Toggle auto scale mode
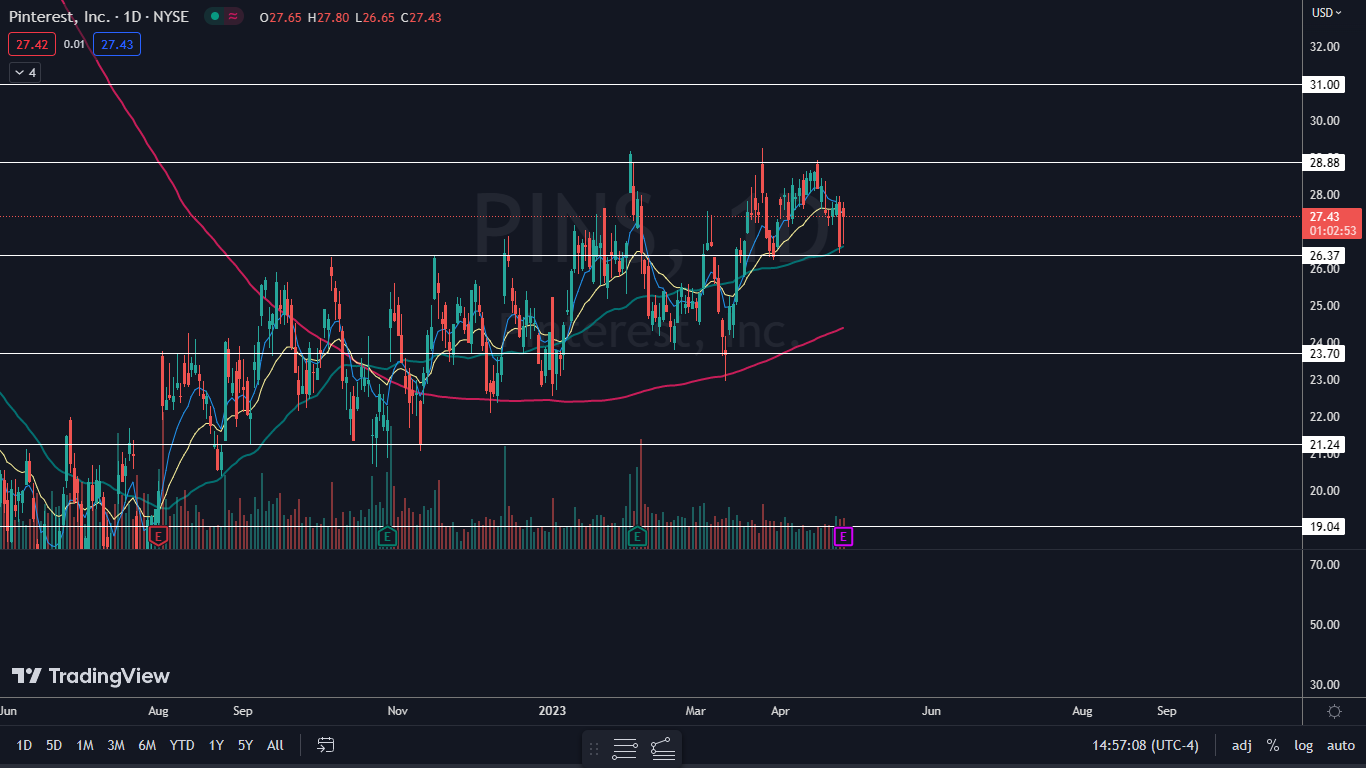The image size is (1366, 768). coord(1341,745)
